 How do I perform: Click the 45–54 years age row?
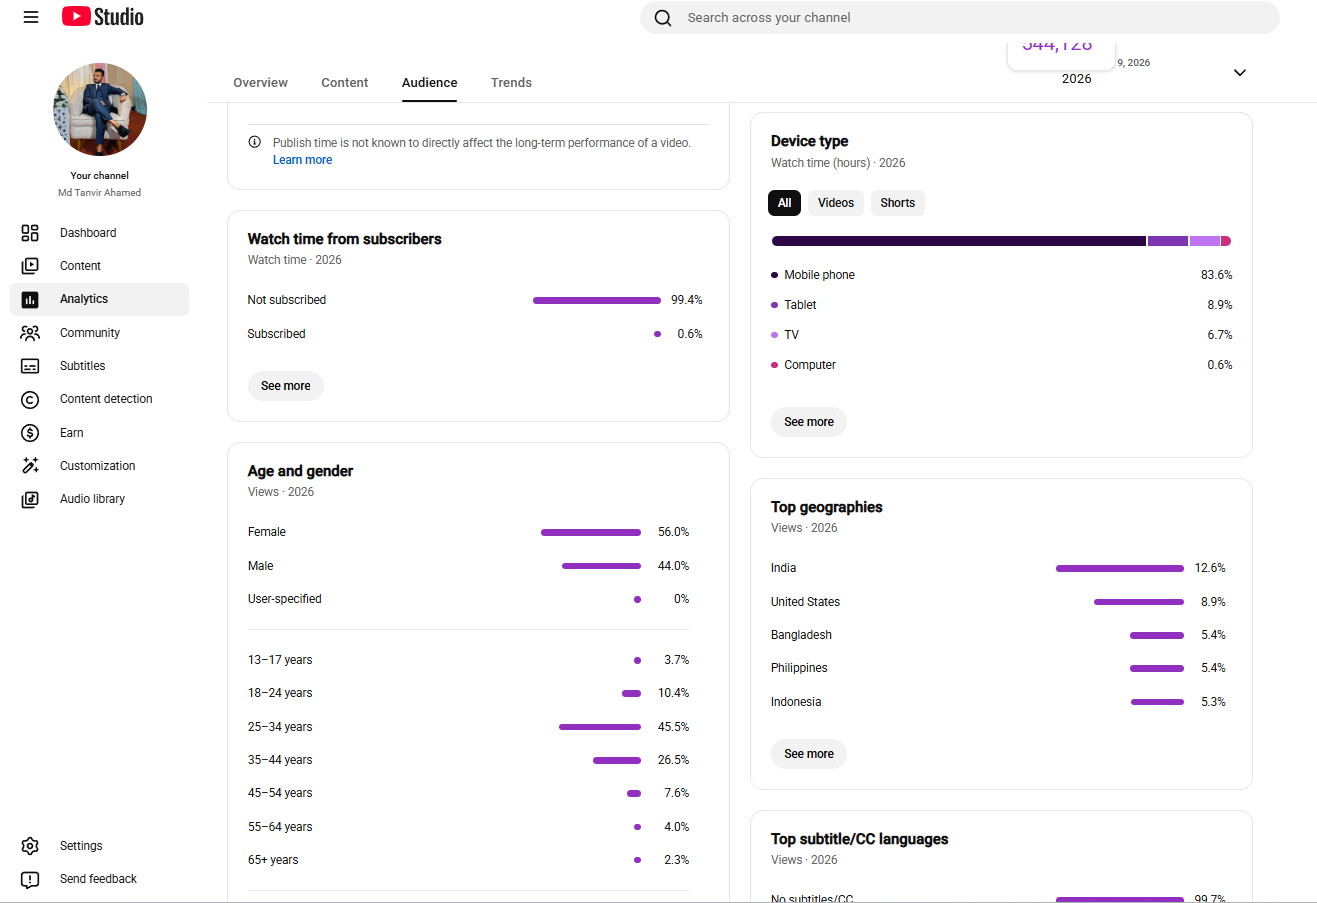coord(468,793)
